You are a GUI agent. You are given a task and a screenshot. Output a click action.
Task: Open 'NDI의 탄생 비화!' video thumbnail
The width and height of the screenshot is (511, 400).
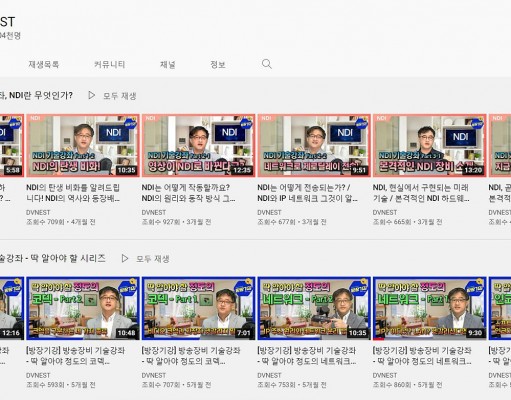(83, 145)
